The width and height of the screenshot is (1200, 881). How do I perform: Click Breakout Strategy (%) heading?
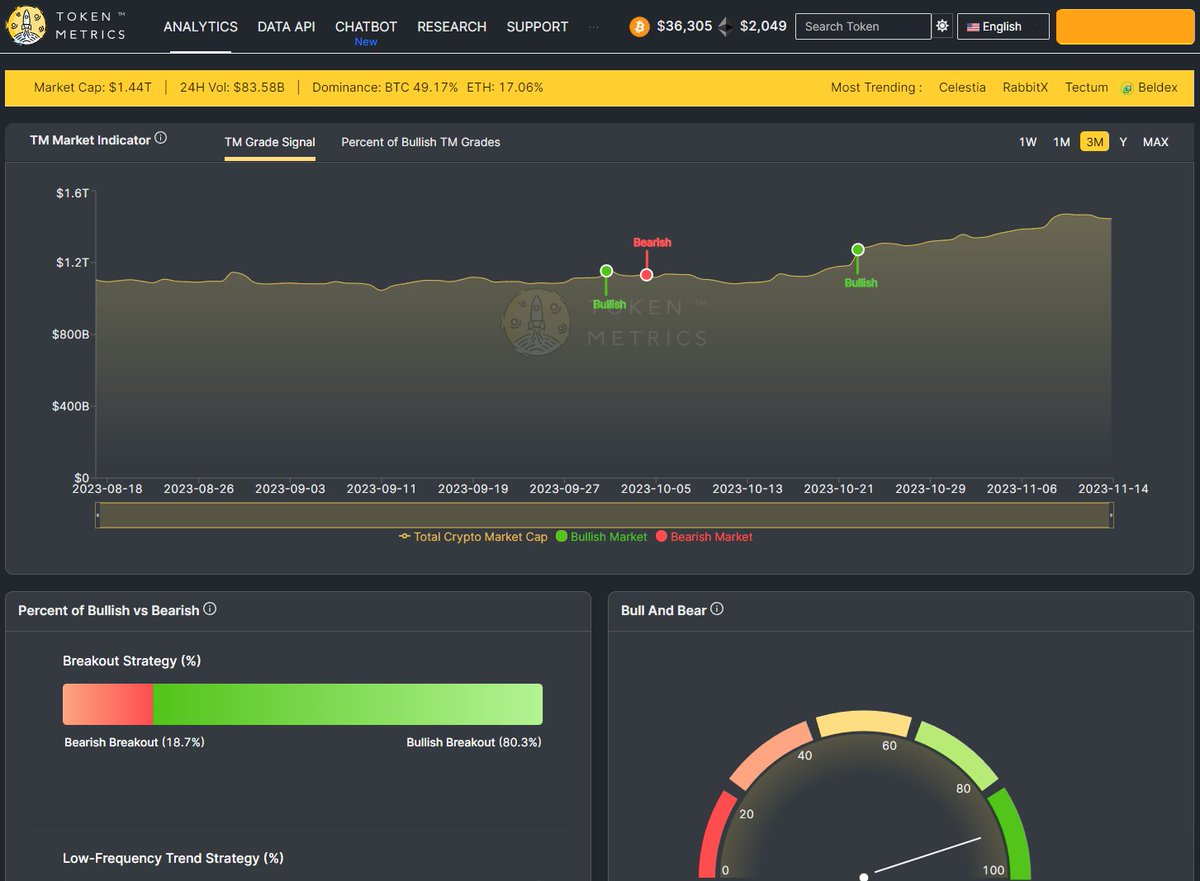pos(132,661)
